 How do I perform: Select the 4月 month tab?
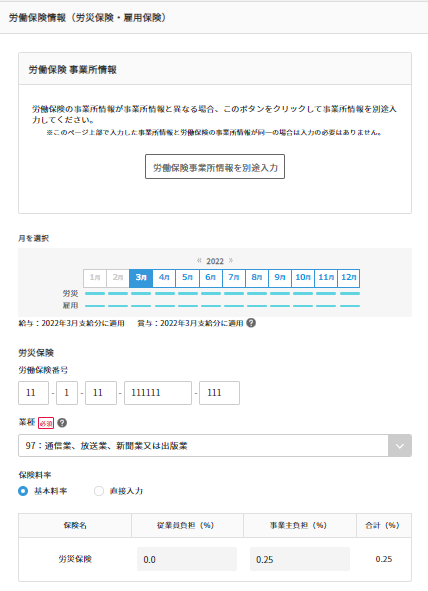[x=164, y=278]
